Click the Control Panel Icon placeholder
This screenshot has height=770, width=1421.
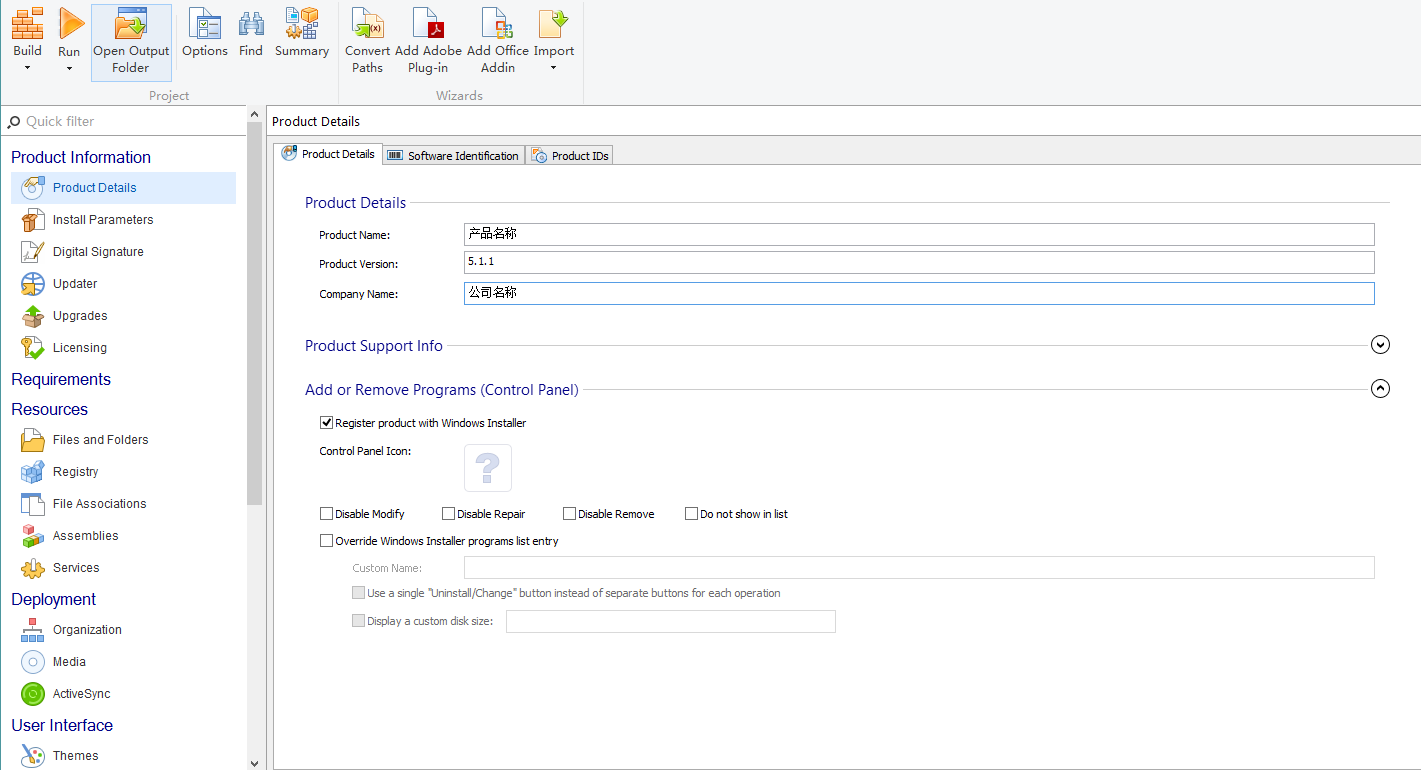tap(488, 468)
